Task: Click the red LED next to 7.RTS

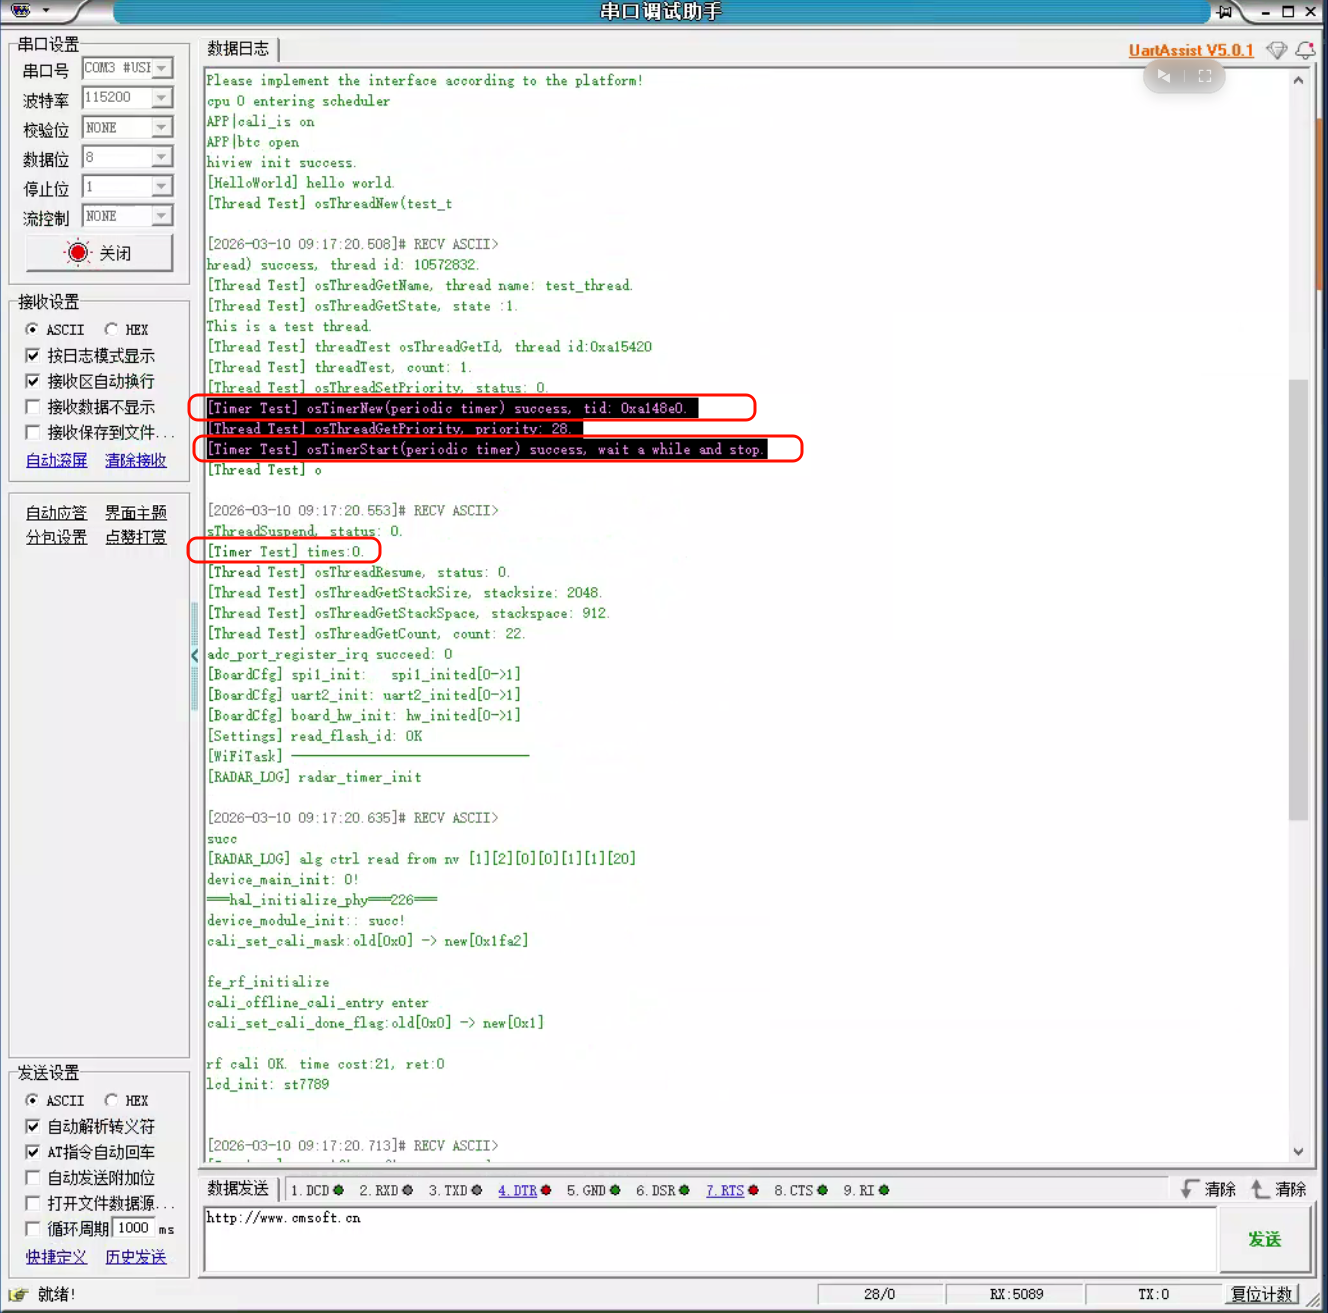Action: tap(753, 1190)
